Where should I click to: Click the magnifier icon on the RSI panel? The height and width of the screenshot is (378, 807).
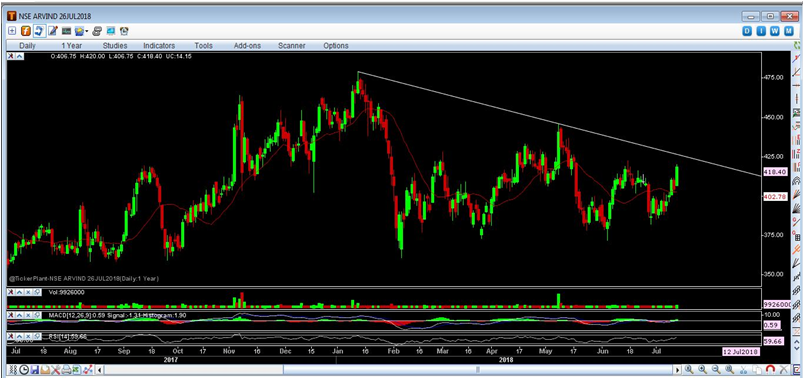(x=37, y=336)
